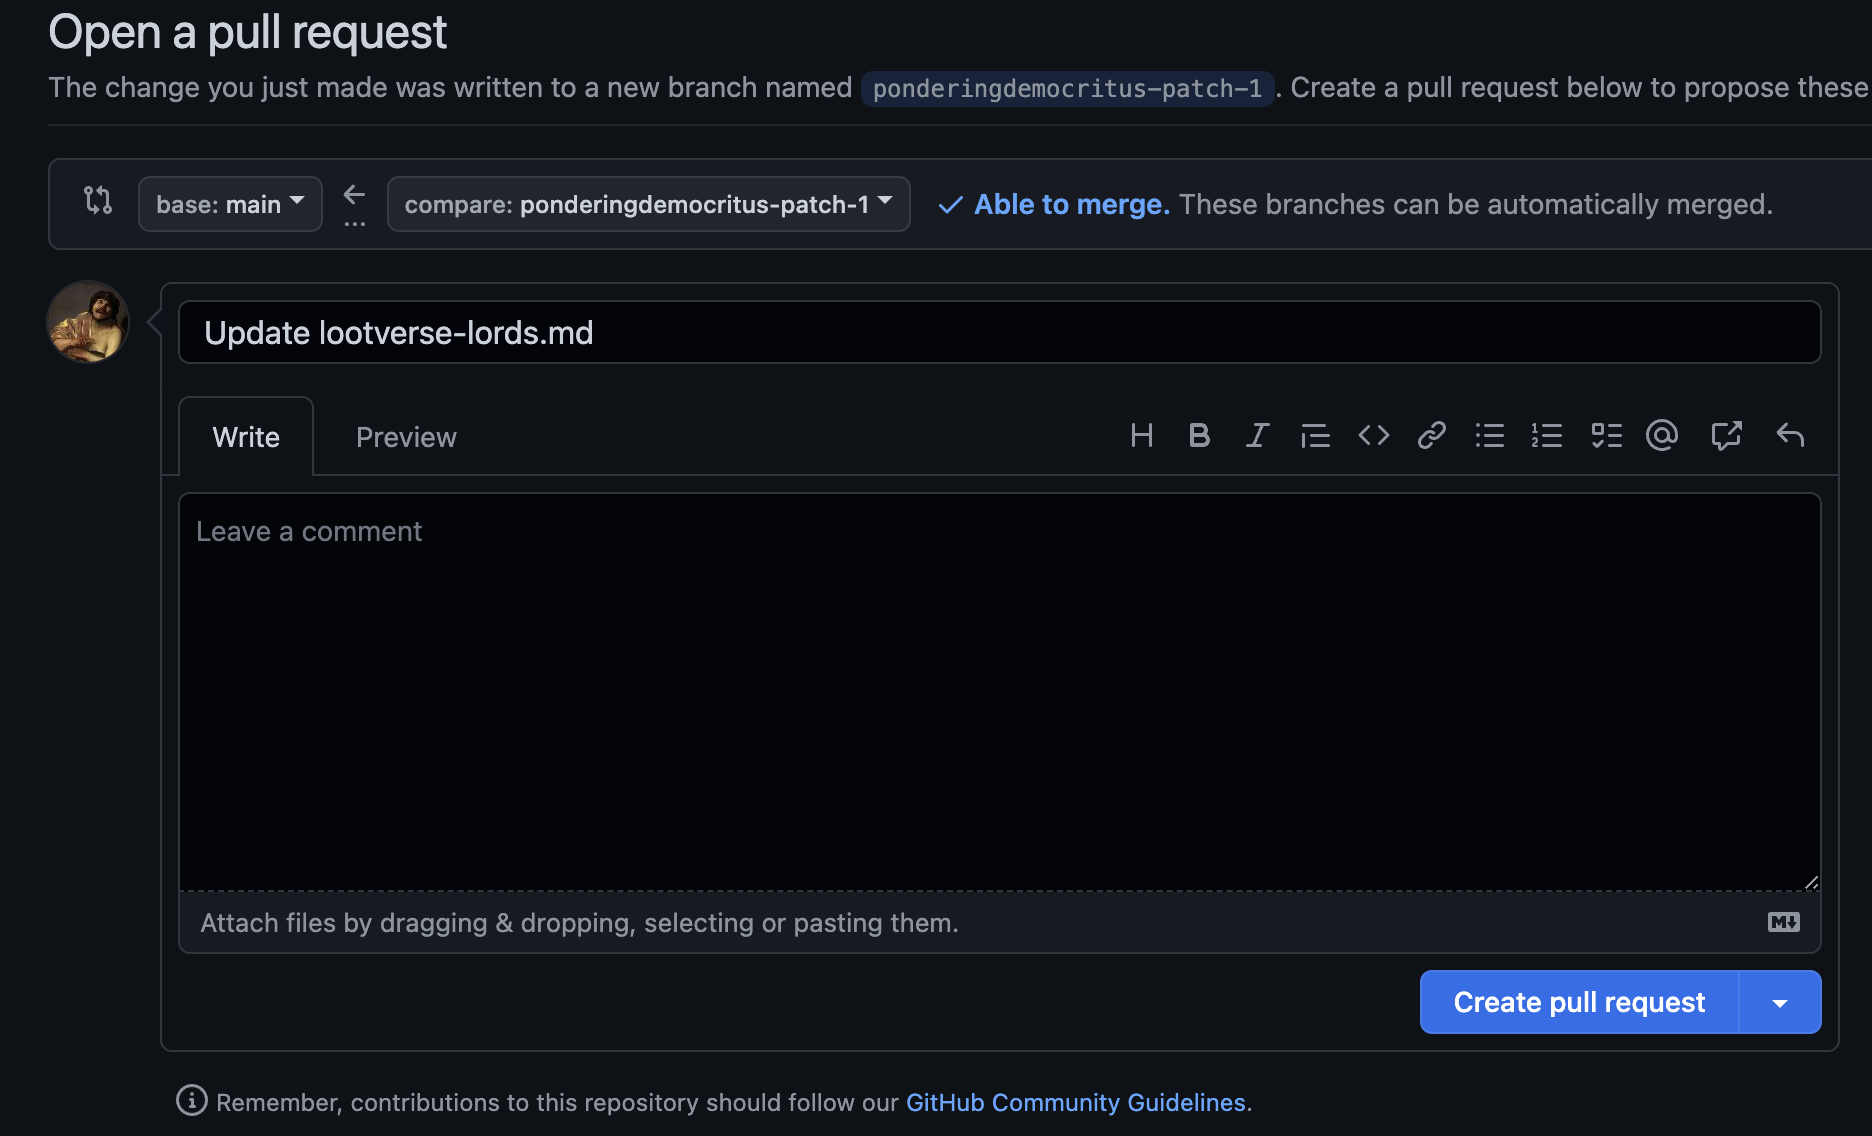This screenshot has height=1136, width=1872.
Task: Switch to the Preview tab
Action: [x=406, y=437]
